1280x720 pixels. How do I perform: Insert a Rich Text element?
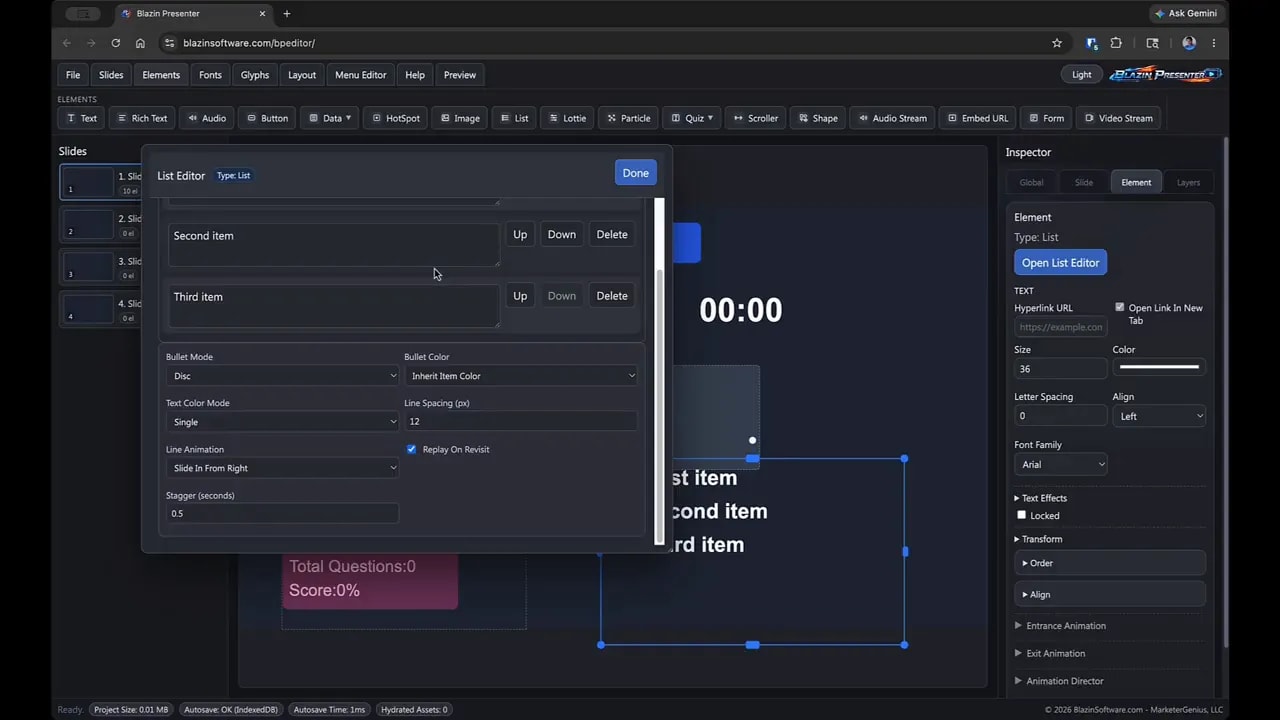tap(141, 118)
